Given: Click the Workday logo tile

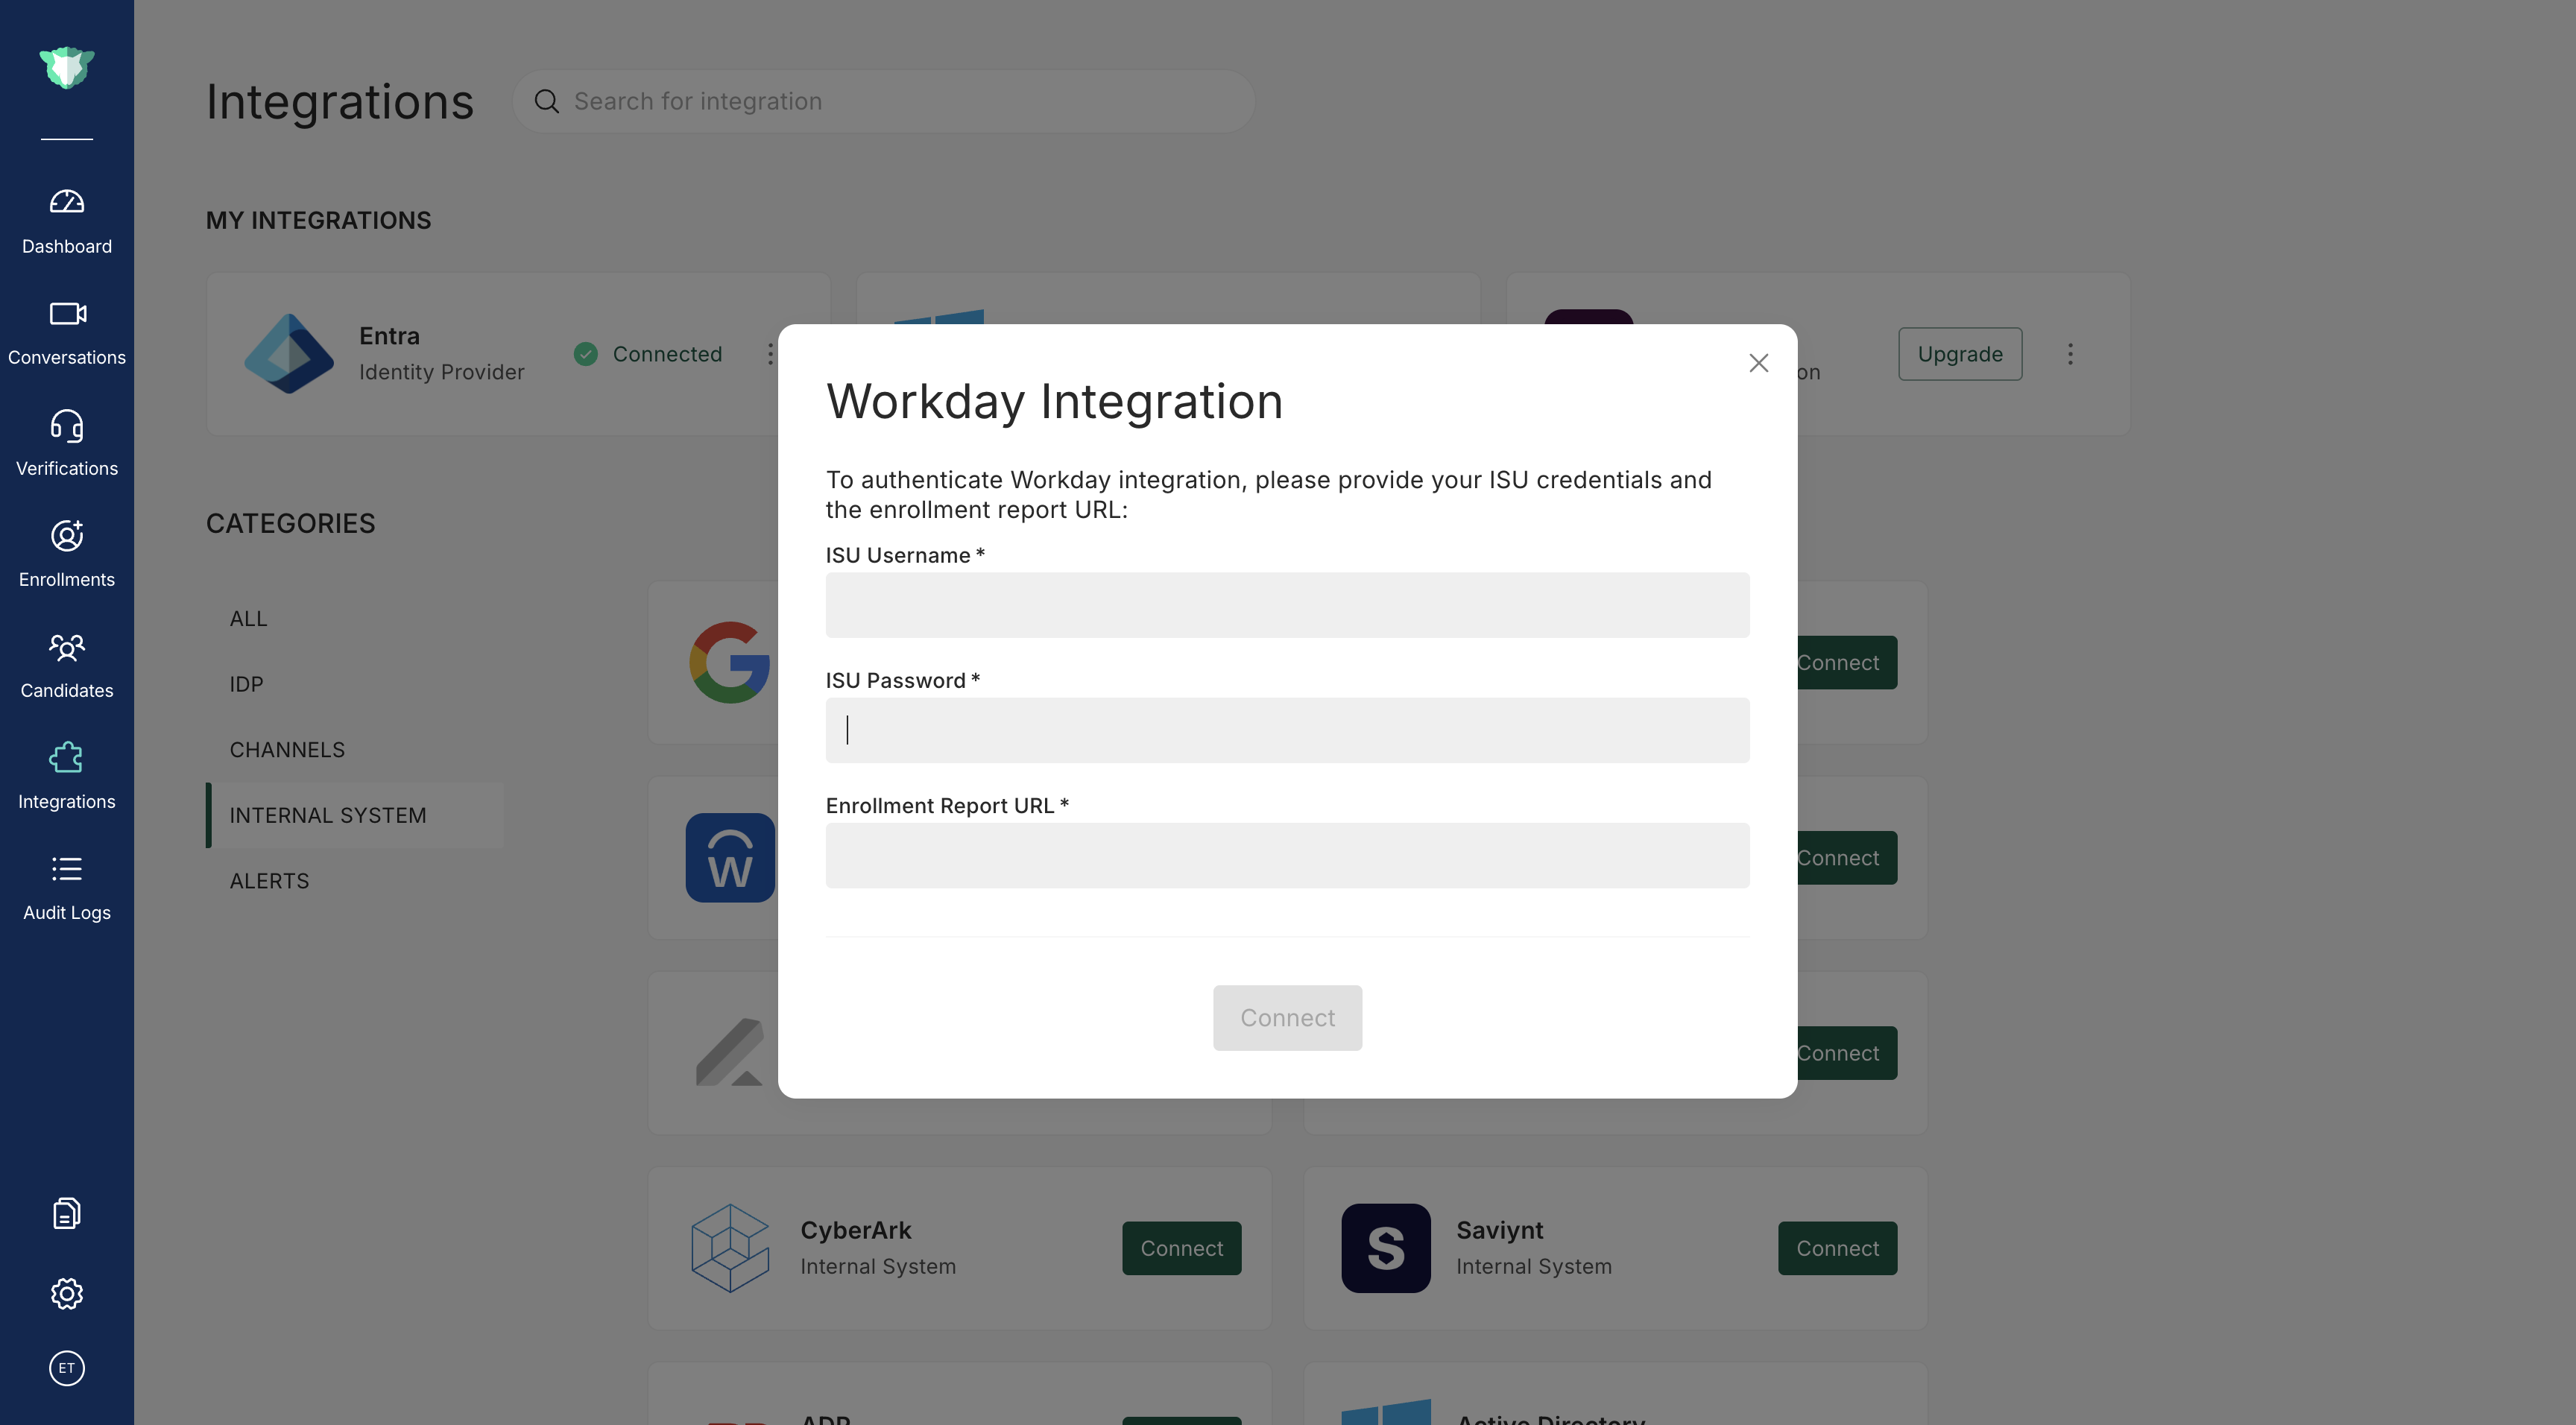Looking at the screenshot, I should [730, 858].
